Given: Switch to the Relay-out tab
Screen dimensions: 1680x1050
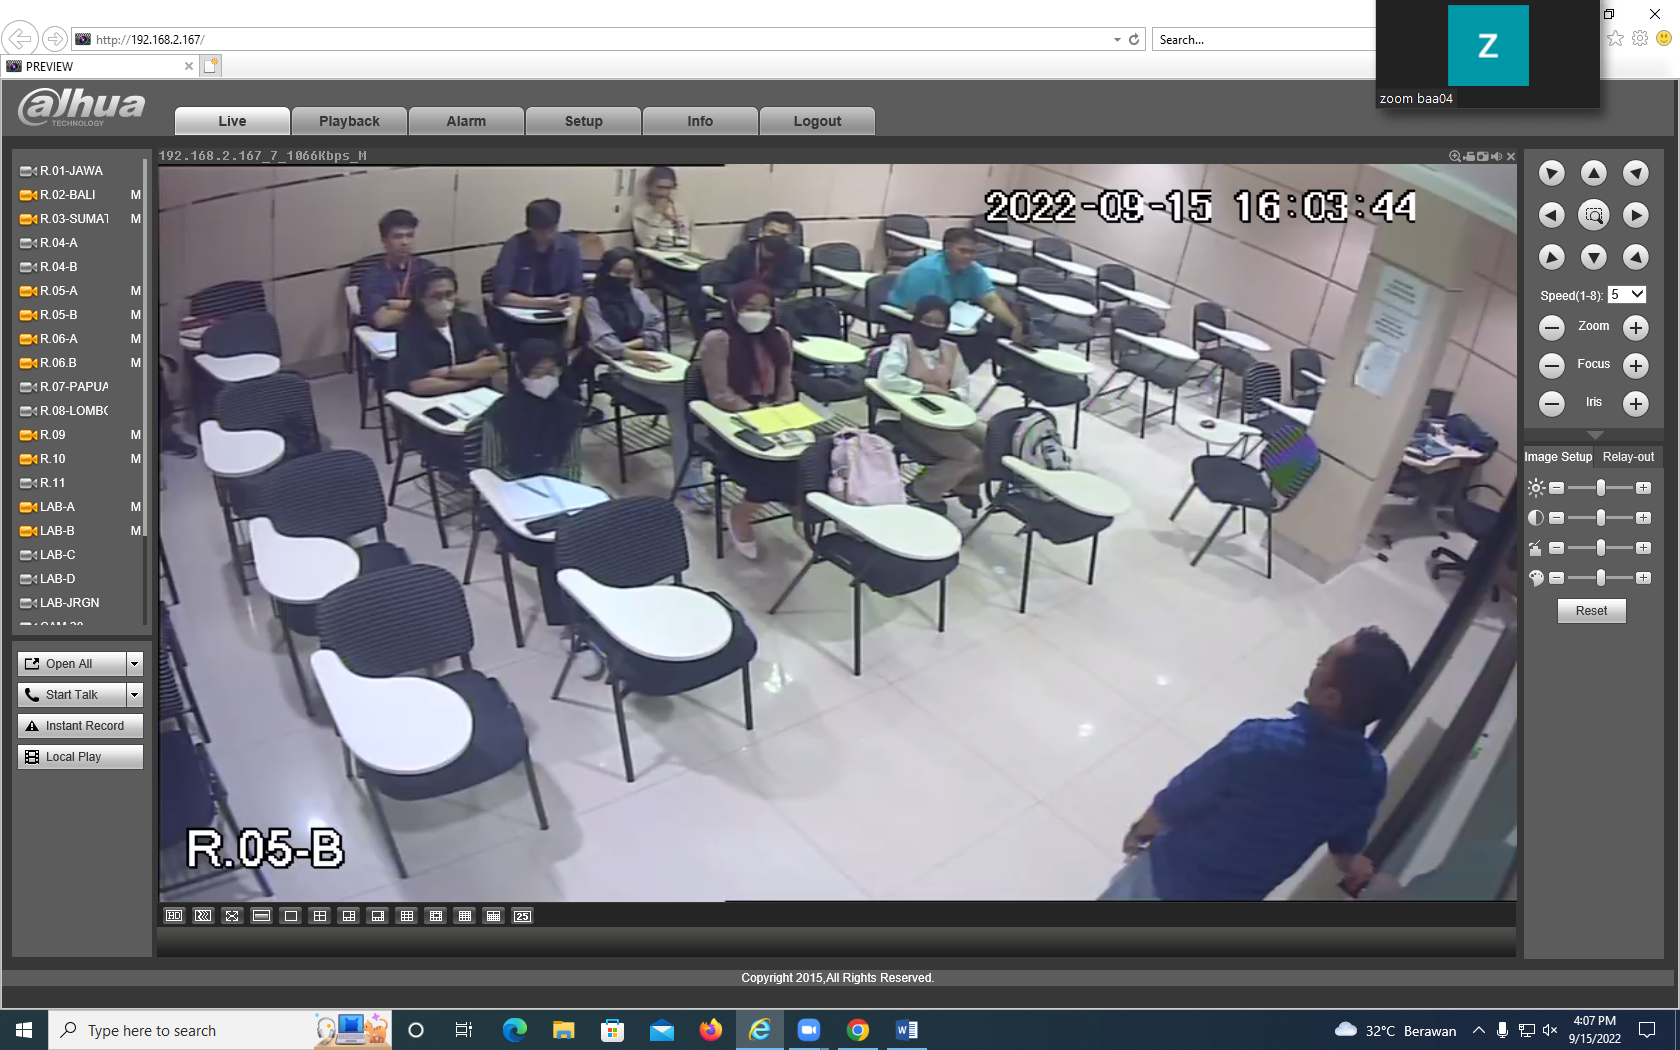Looking at the screenshot, I should pyautogui.click(x=1628, y=457).
